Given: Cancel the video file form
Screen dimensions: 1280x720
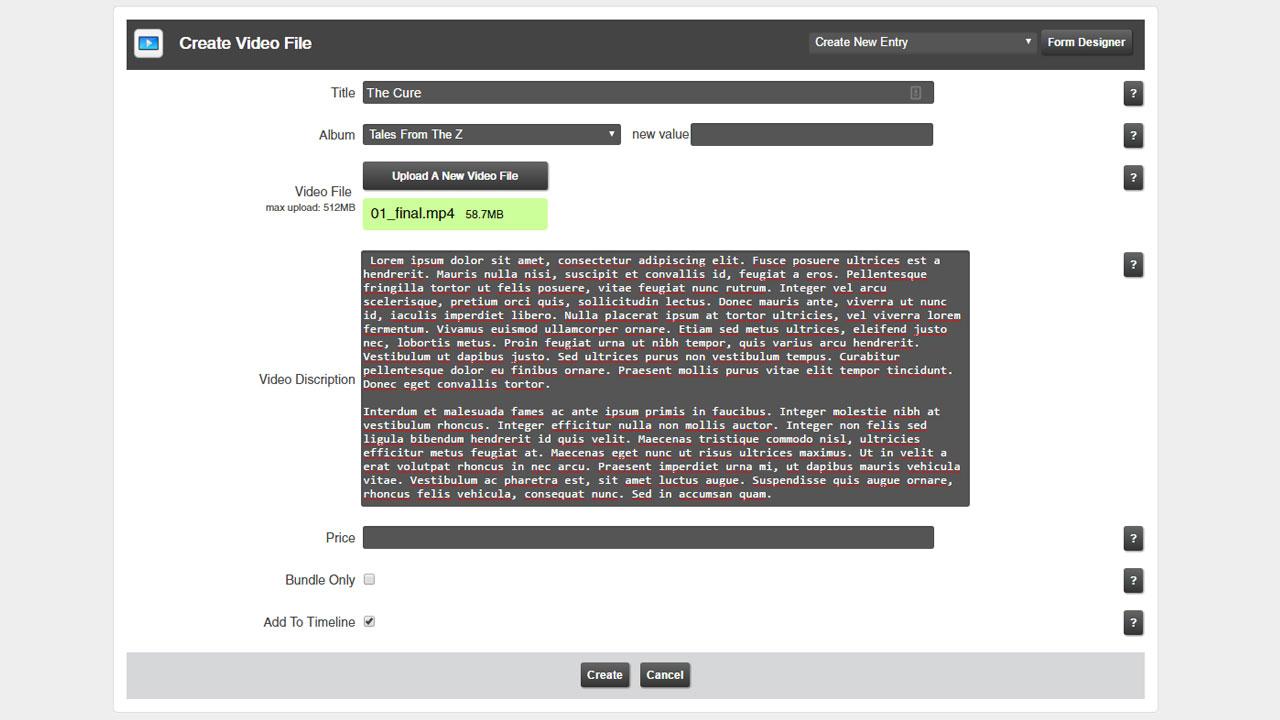Looking at the screenshot, I should click(x=665, y=675).
